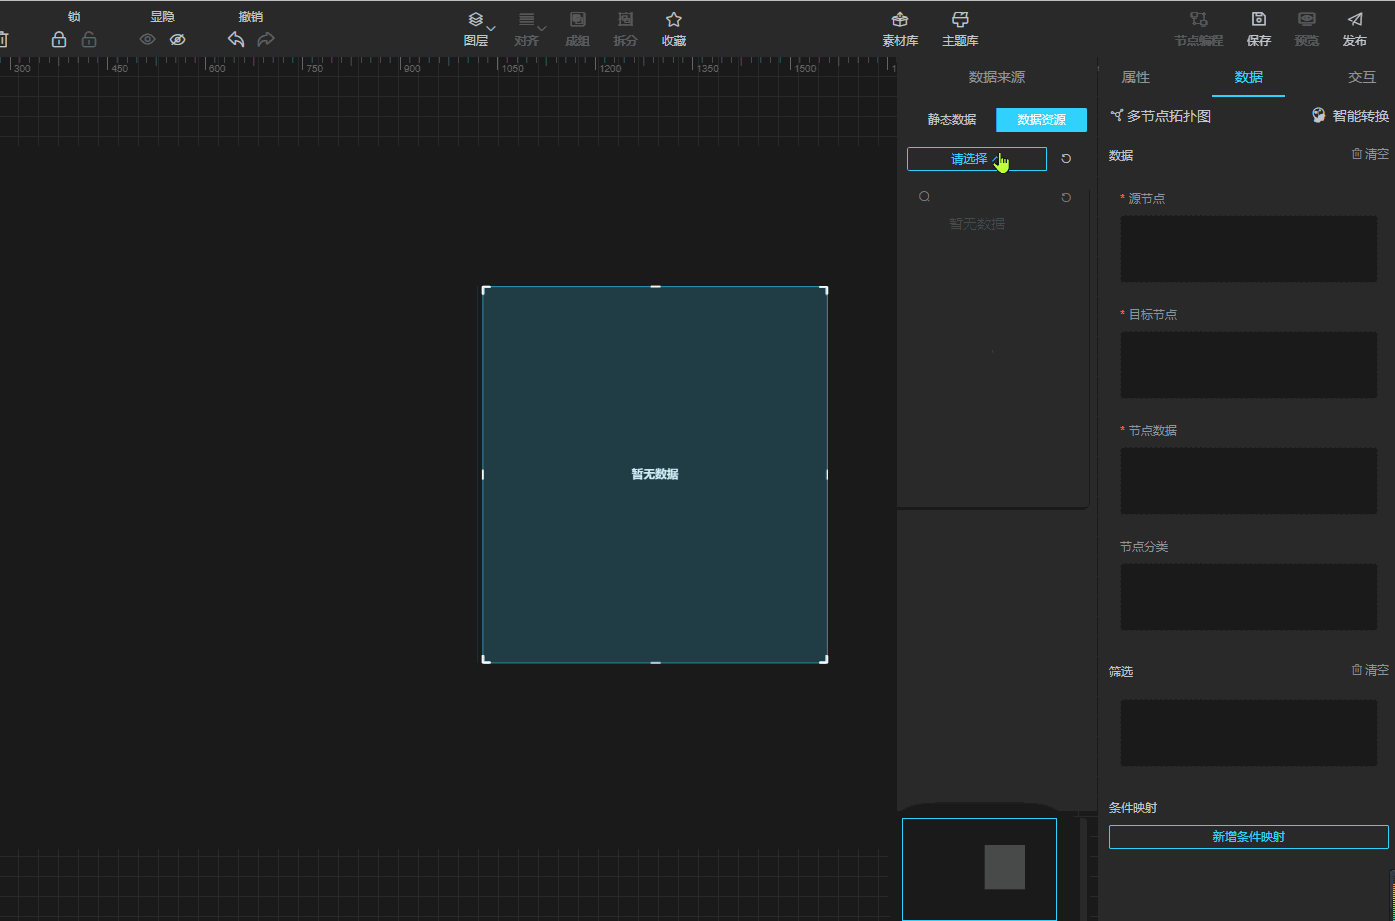Image resolution: width=1395 pixels, height=921 pixels.
Task: Click refresh icon beside 请选择 dropdown
Action: pyautogui.click(x=1066, y=159)
